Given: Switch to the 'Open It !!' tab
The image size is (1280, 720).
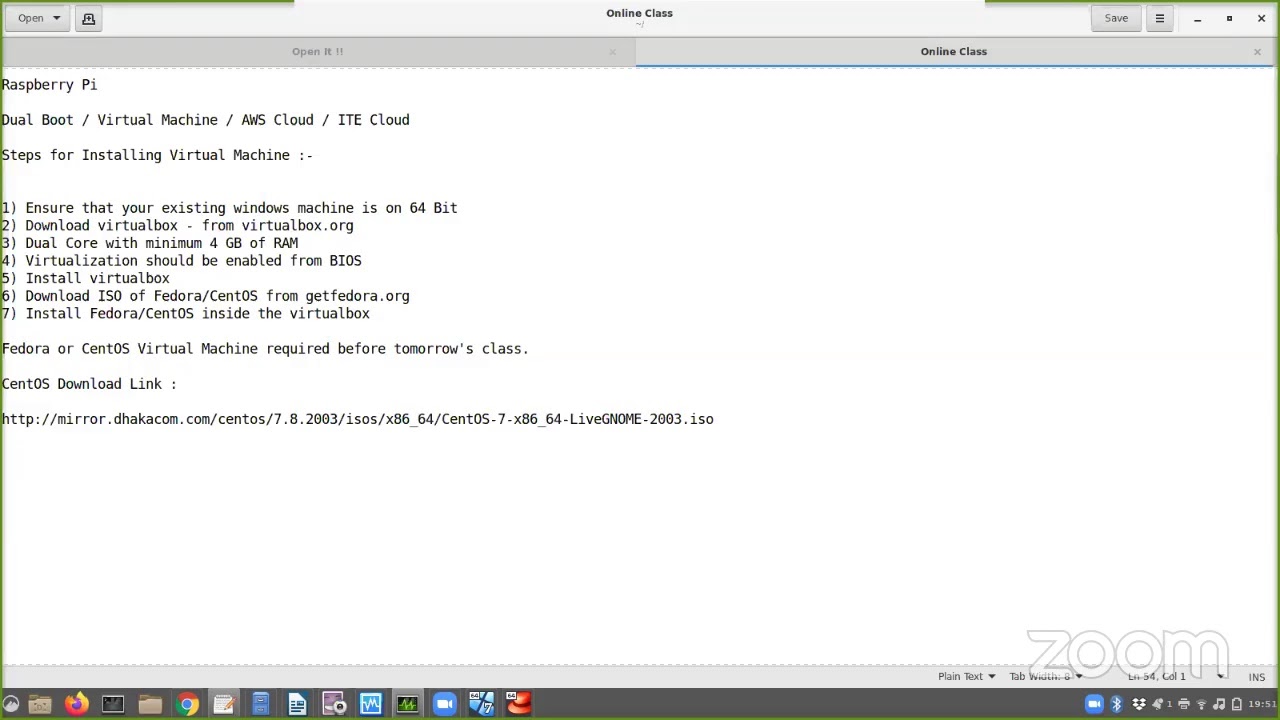Looking at the screenshot, I should click(x=317, y=51).
